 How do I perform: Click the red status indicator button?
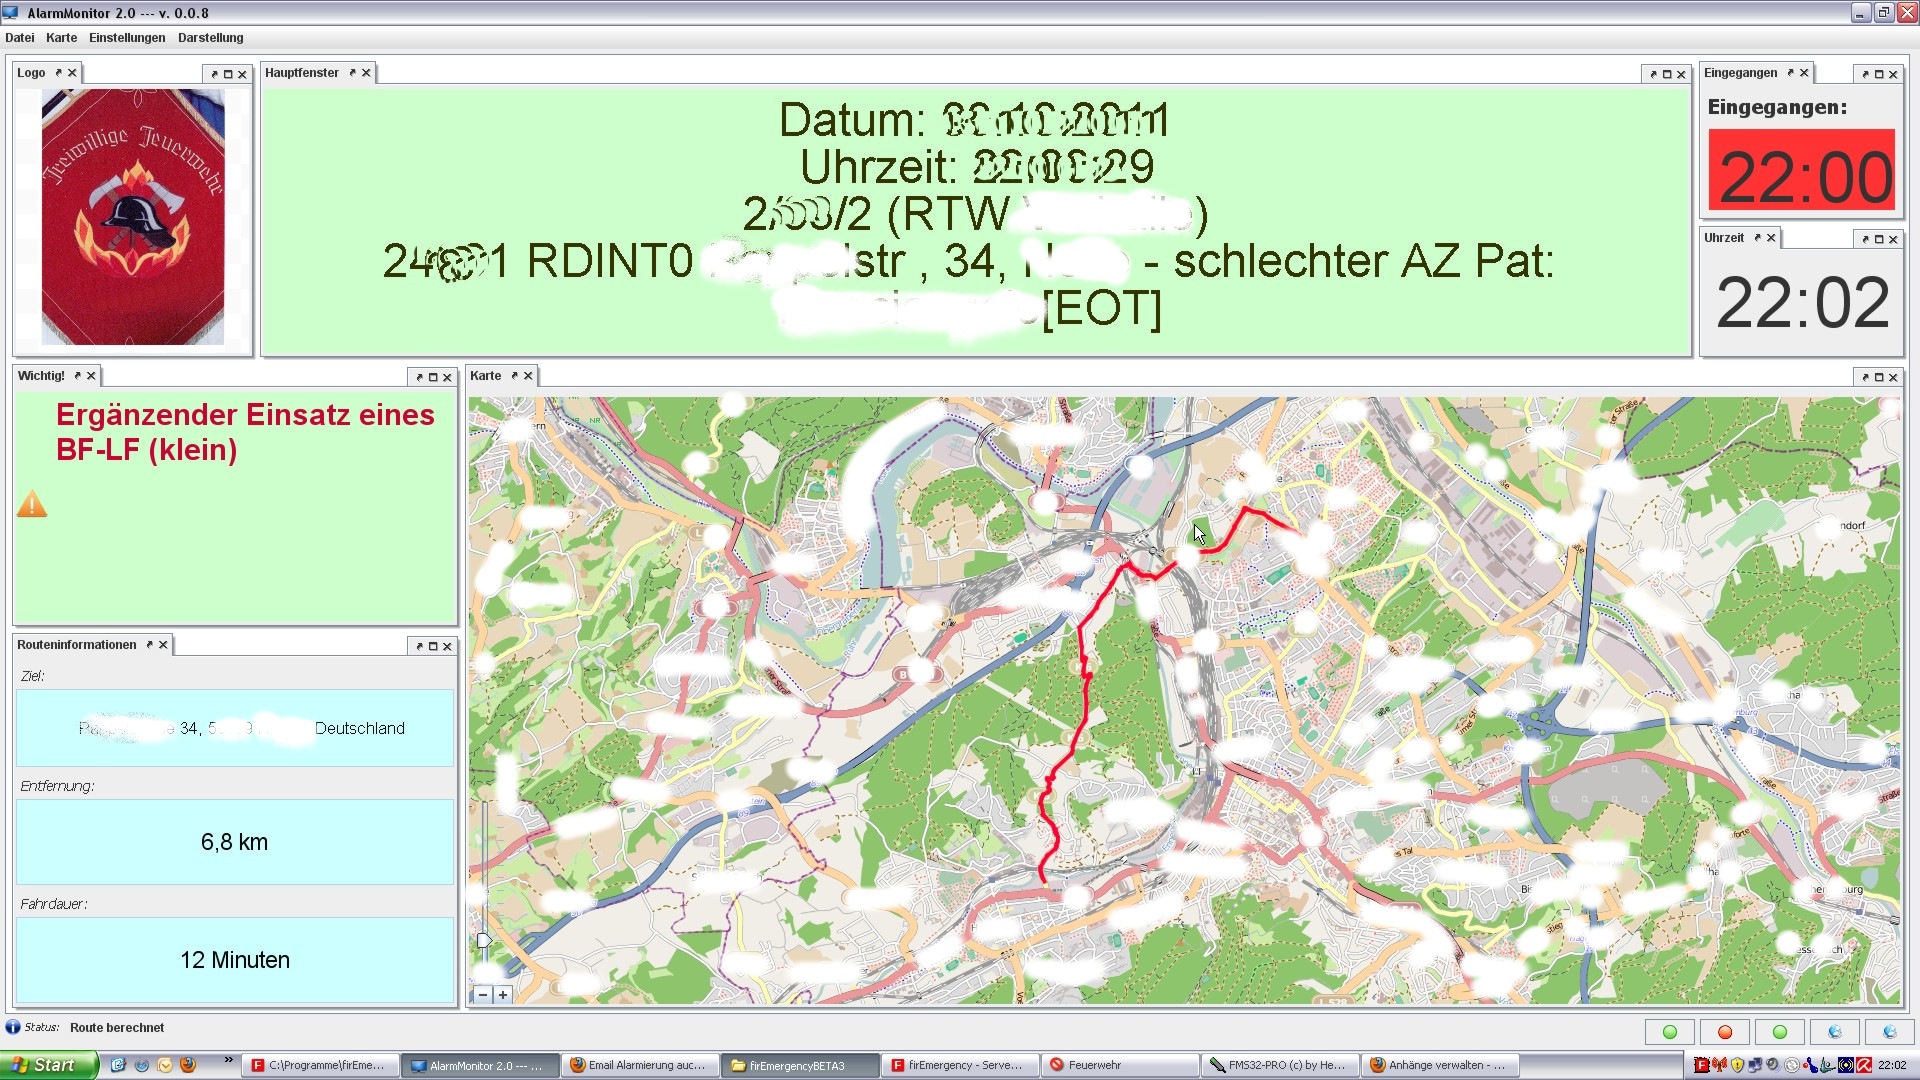tap(1724, 1032)
